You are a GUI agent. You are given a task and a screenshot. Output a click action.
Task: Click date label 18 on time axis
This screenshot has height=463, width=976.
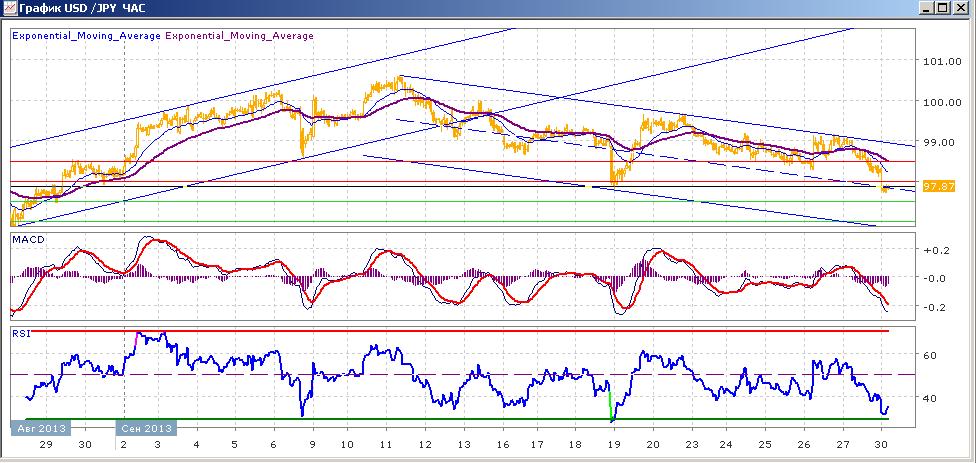pyautogui.click(x=576, y=446)
